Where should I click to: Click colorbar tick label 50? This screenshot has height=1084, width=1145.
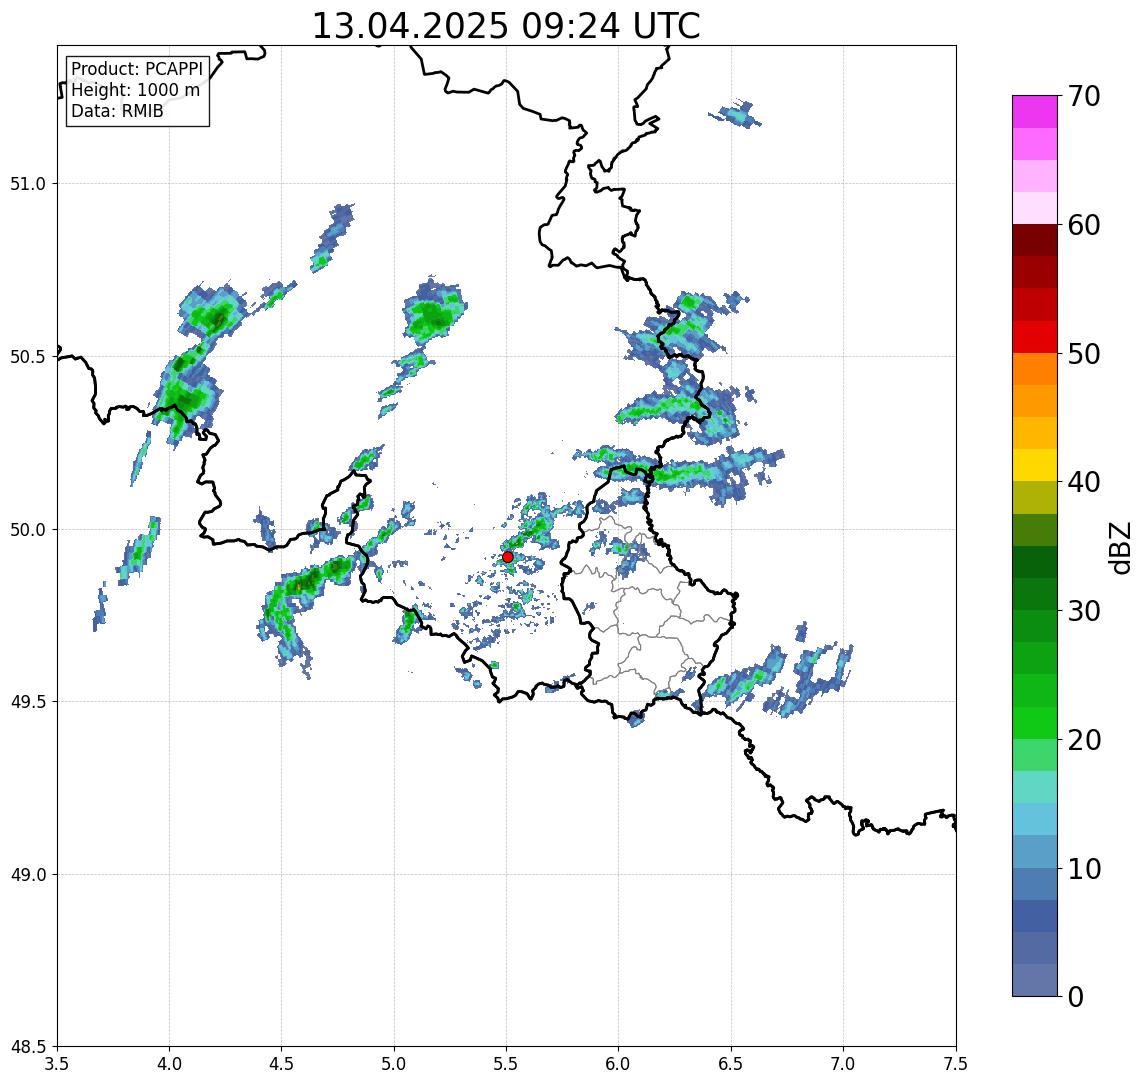click(1084, 354)
